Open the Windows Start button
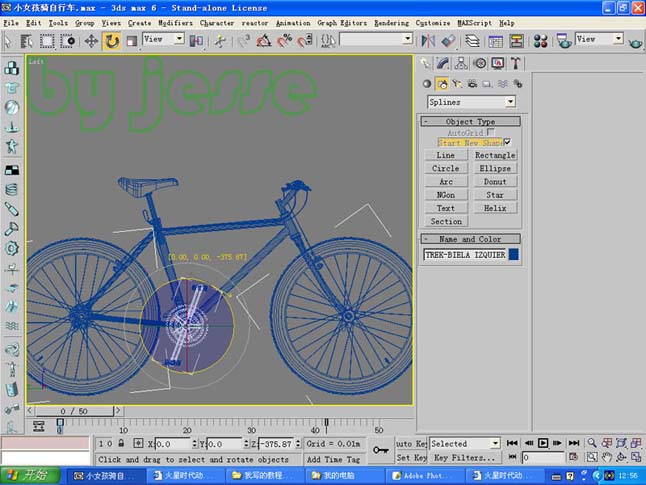Screen dimensions: 646x485 click(x=30, y=476)
